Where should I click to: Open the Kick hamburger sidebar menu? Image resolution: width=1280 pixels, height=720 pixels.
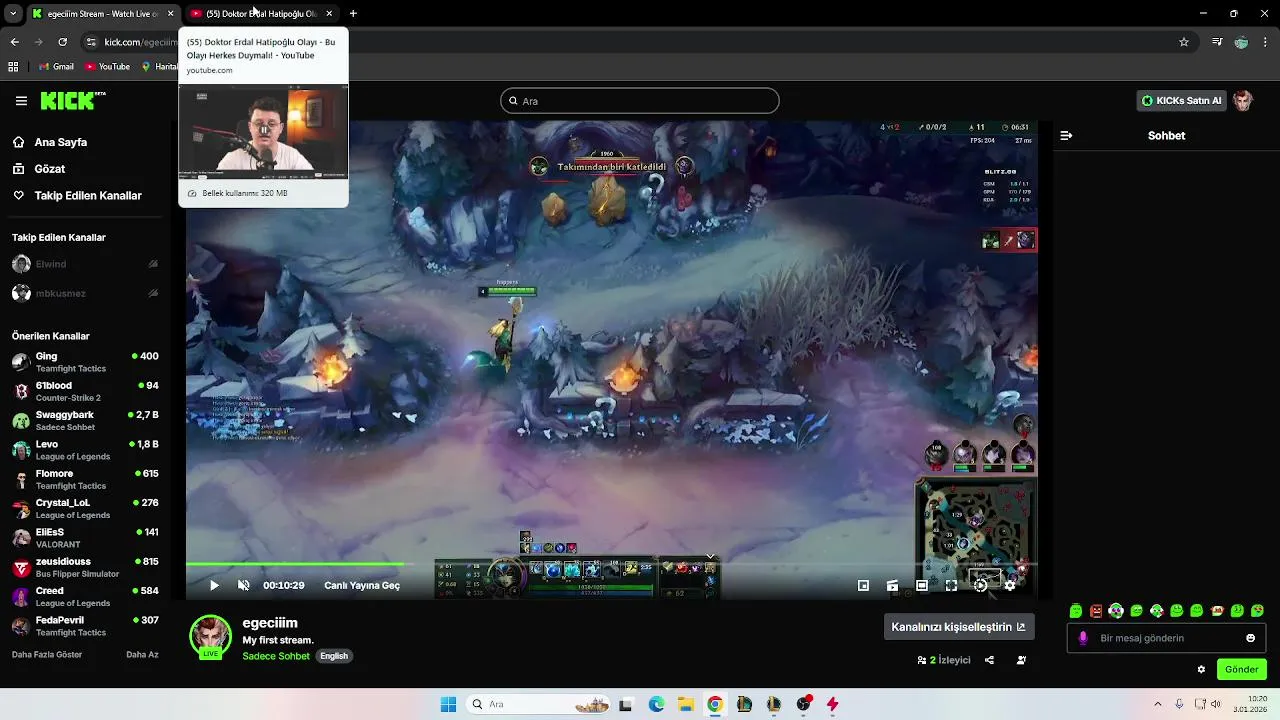click(21, 101)
